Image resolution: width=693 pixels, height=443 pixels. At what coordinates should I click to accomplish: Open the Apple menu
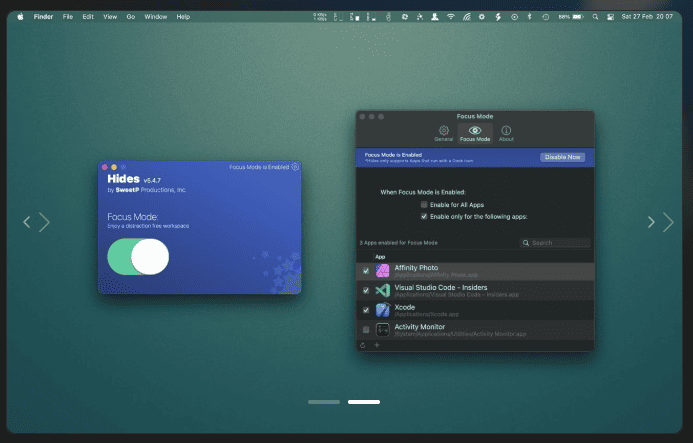coord(20,17)
